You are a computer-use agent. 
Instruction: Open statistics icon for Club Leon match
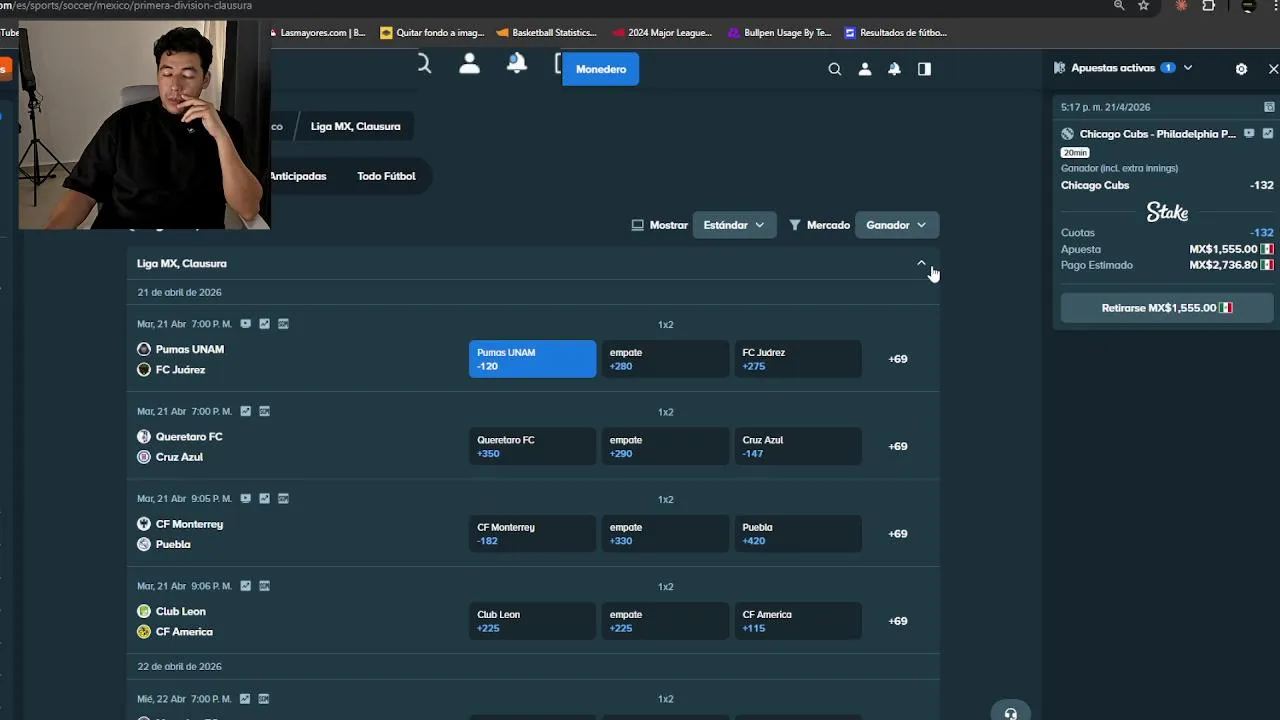pos(245,586)
